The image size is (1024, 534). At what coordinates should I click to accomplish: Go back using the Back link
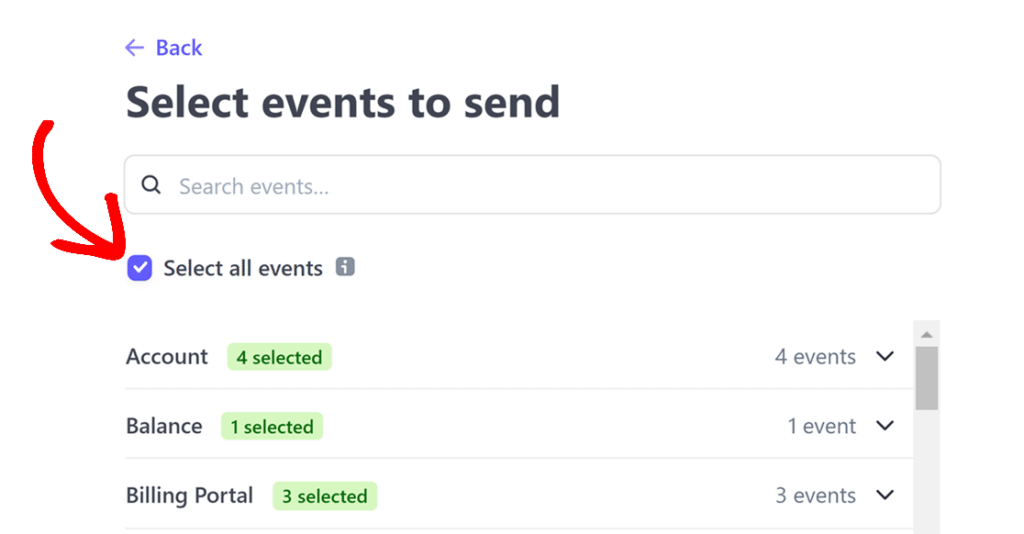(178, 48)
